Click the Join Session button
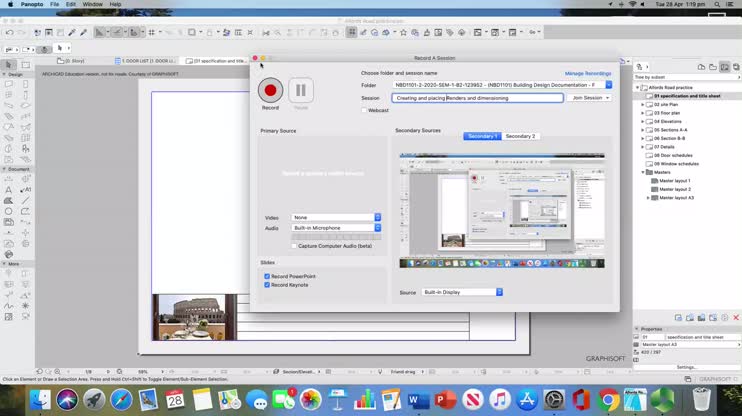The height and width of the screenshot is (416, 742). tap(590, 98)
